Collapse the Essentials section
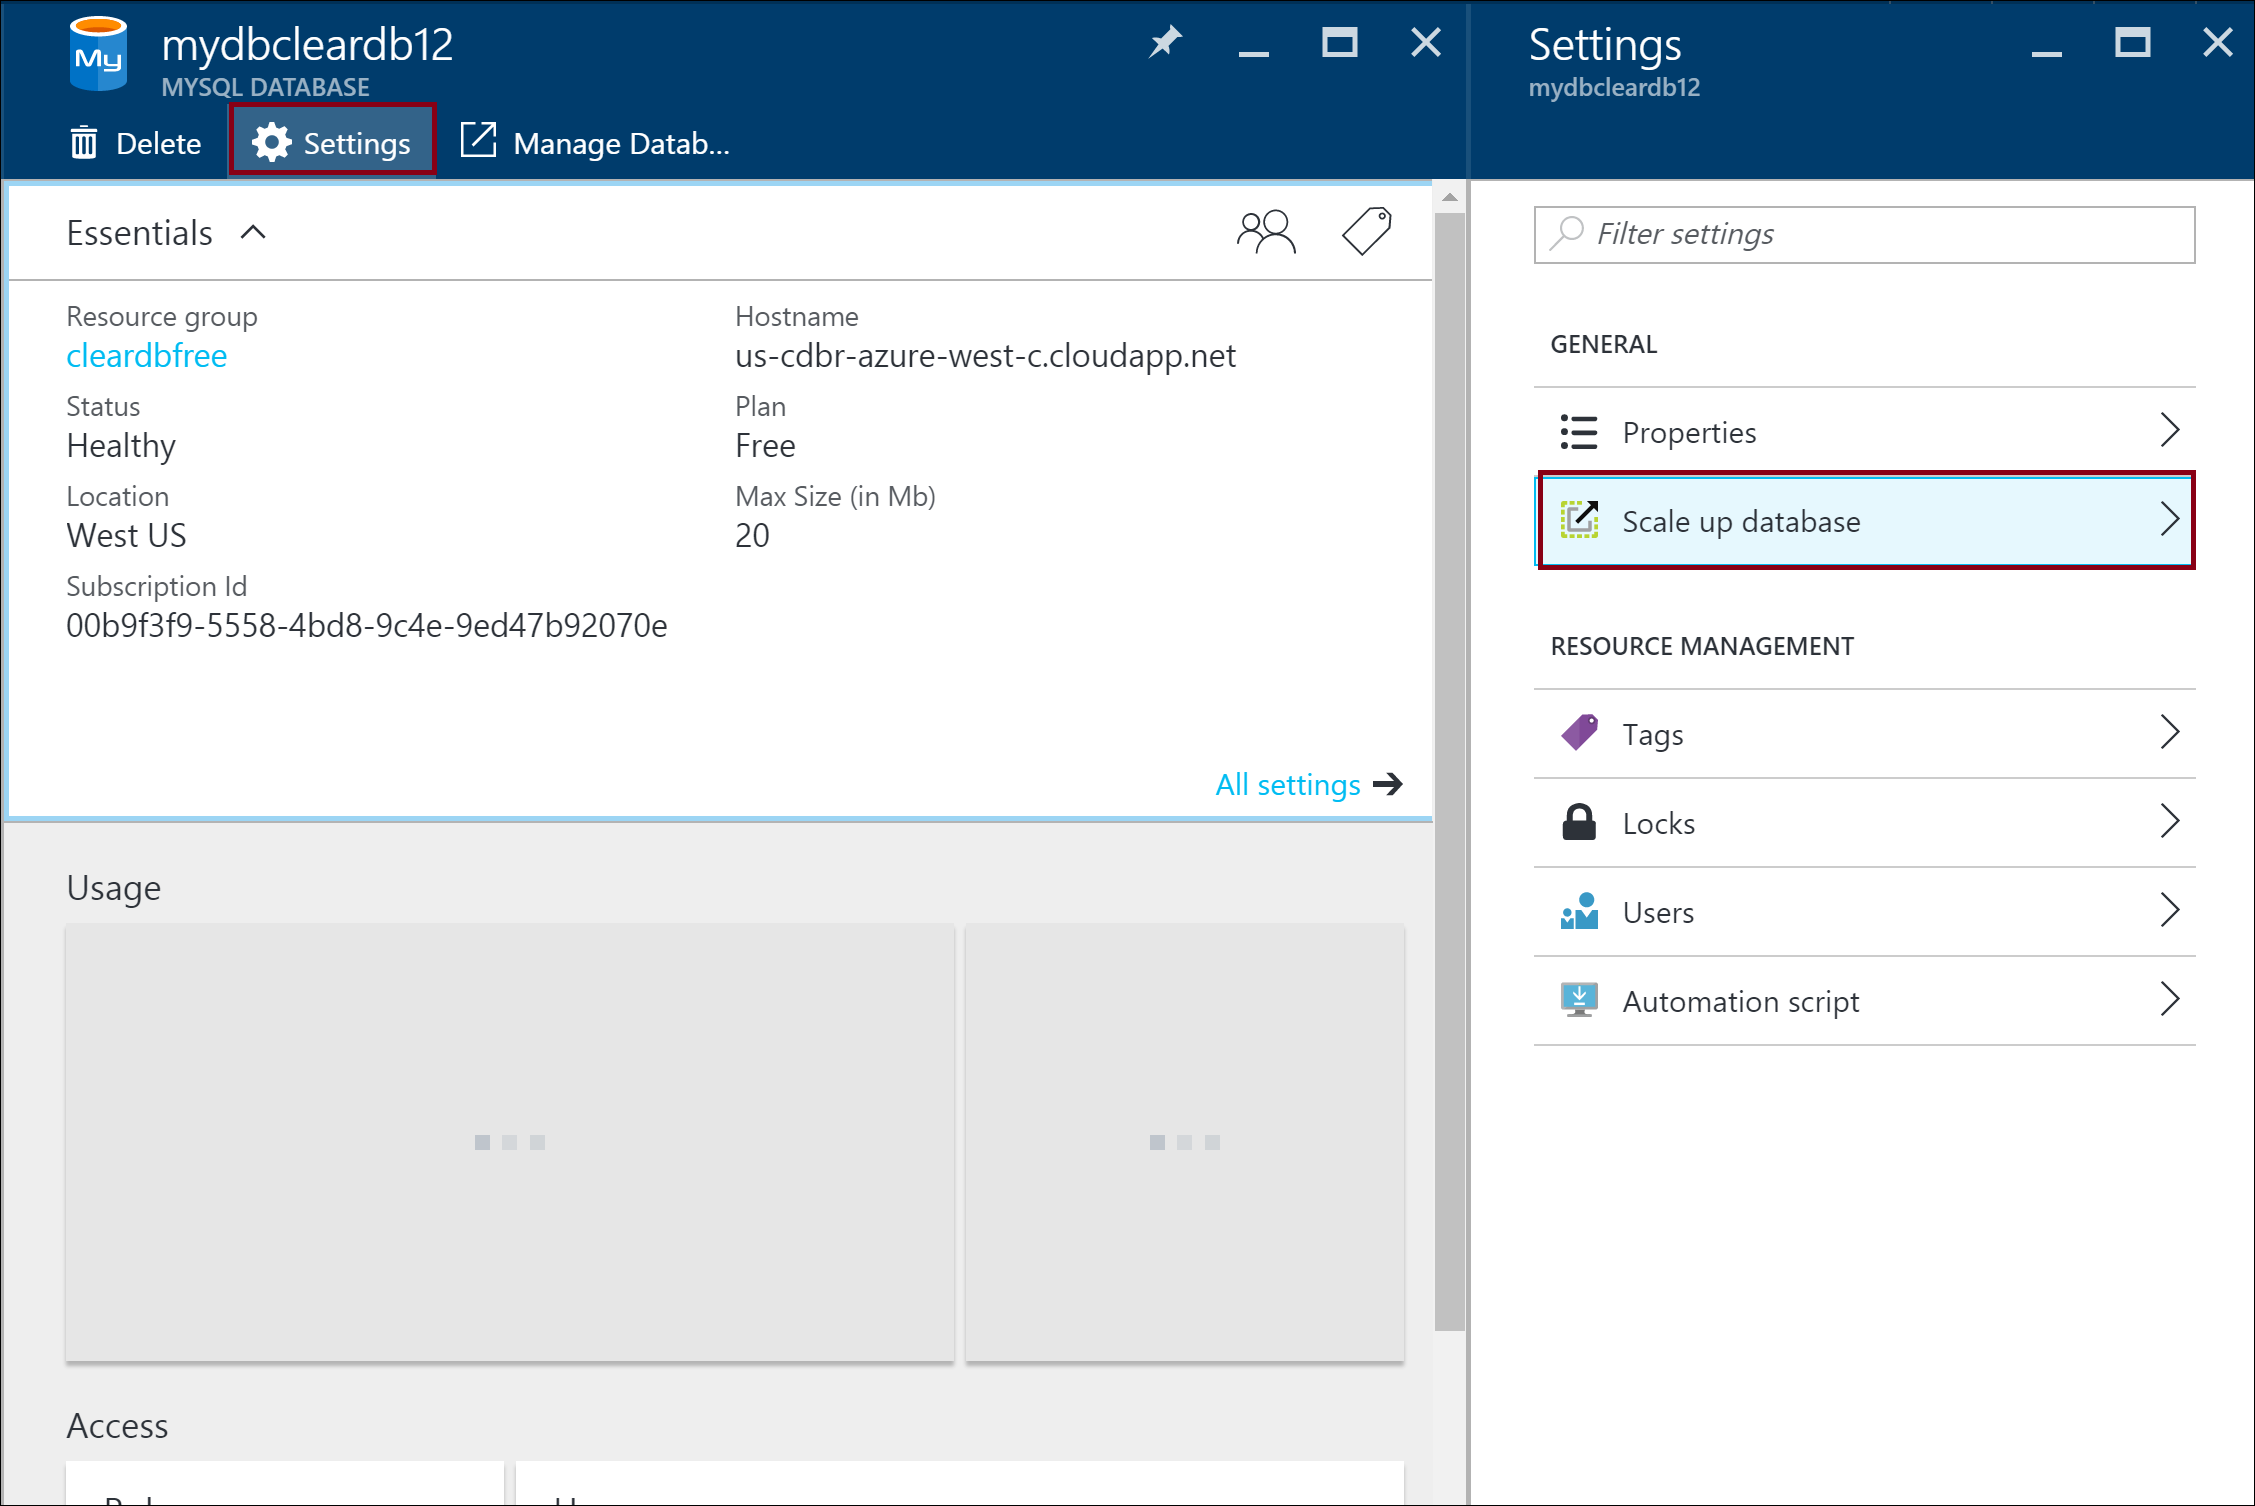2255x1506 pixels. click(x=253, y=233)
